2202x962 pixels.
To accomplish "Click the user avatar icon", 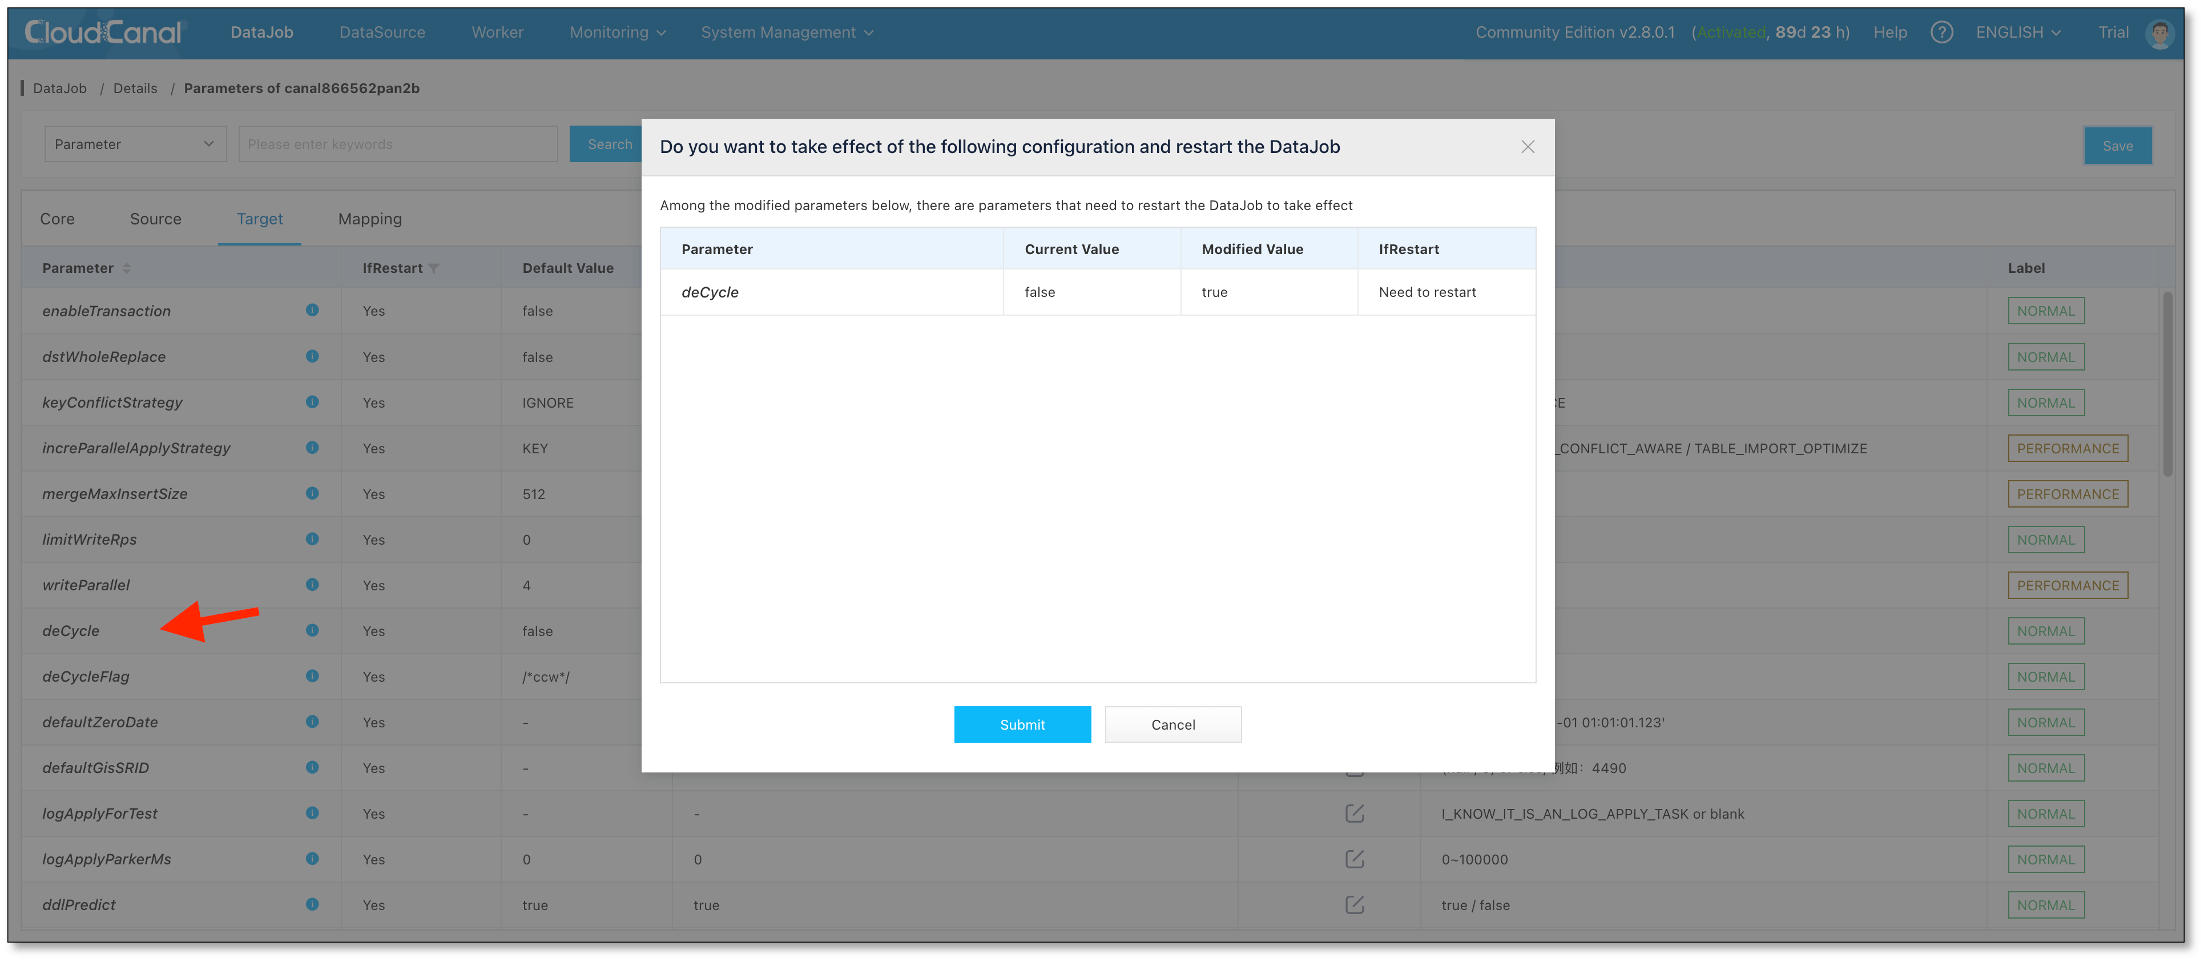I will (x=2160, y=33).
